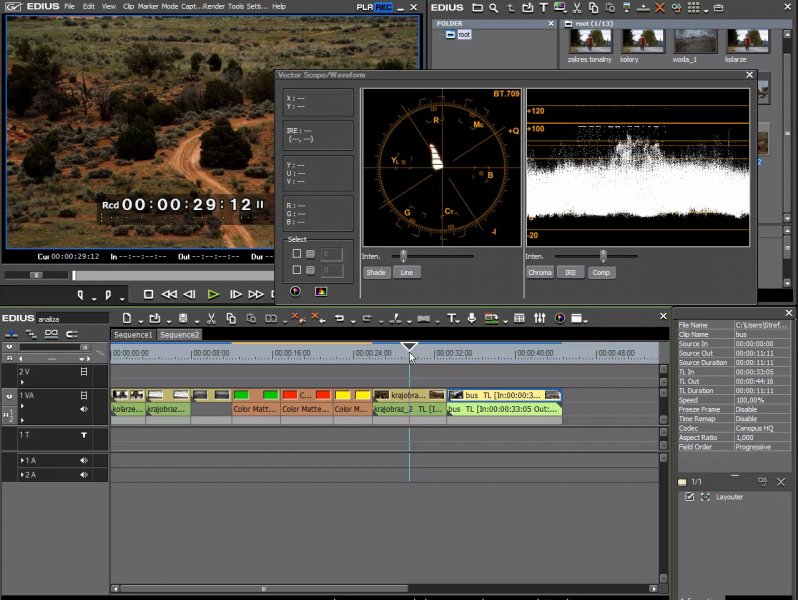
Task: Click the Copy icon in the timeline toolbar
Action: 231,318
